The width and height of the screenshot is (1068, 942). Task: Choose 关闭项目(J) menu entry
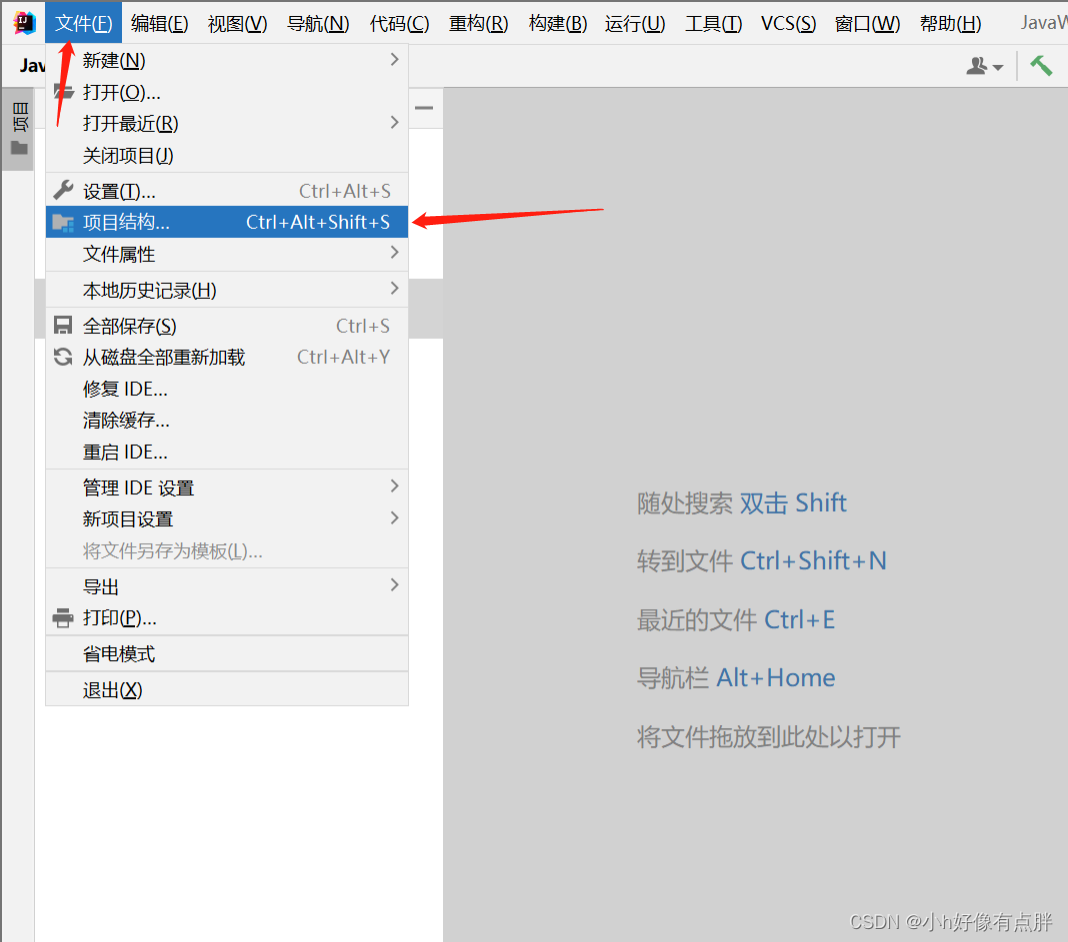pos(227,155)
